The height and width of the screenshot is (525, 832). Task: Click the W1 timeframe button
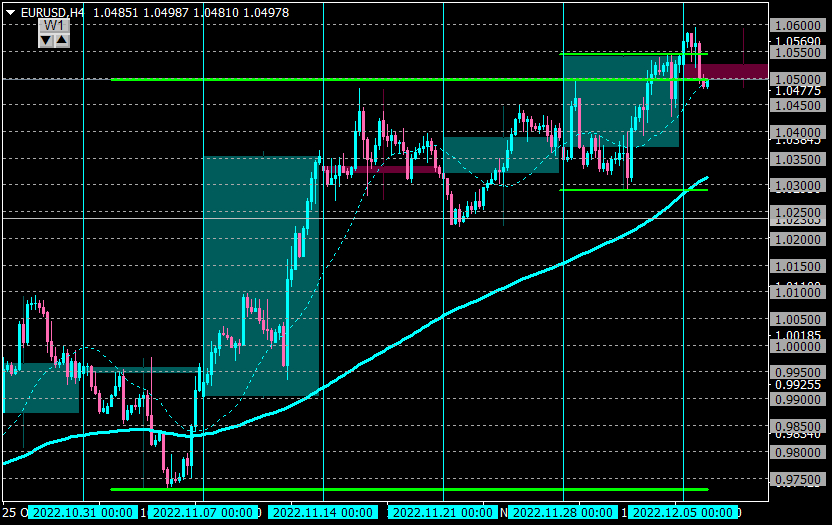point(54,26)
